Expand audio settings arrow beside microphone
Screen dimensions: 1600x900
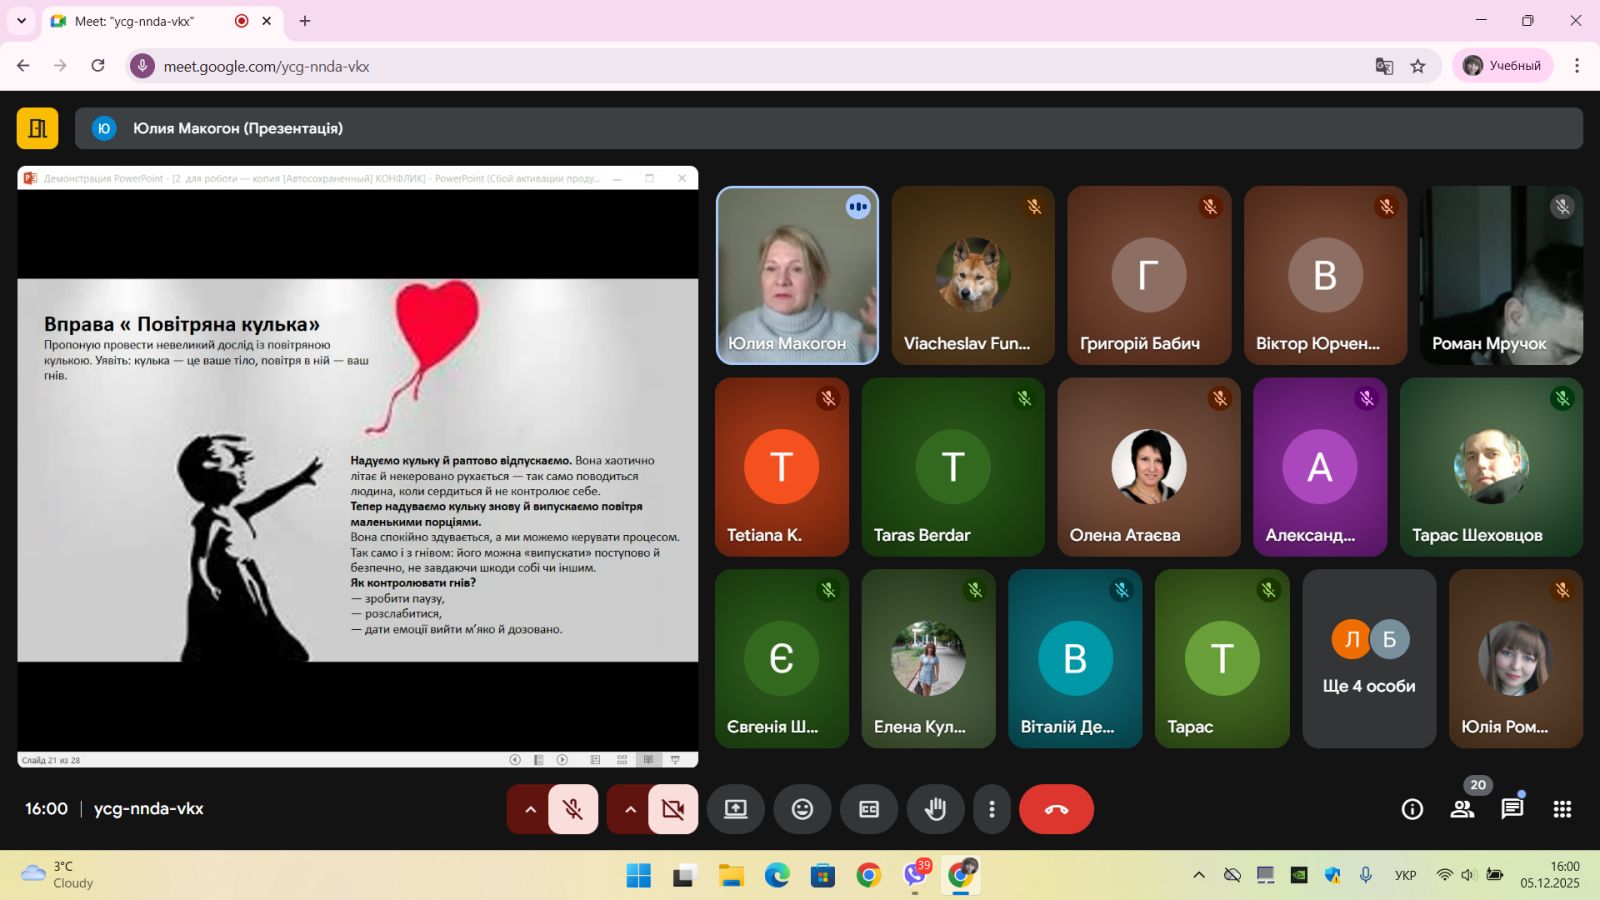point(530,809)
